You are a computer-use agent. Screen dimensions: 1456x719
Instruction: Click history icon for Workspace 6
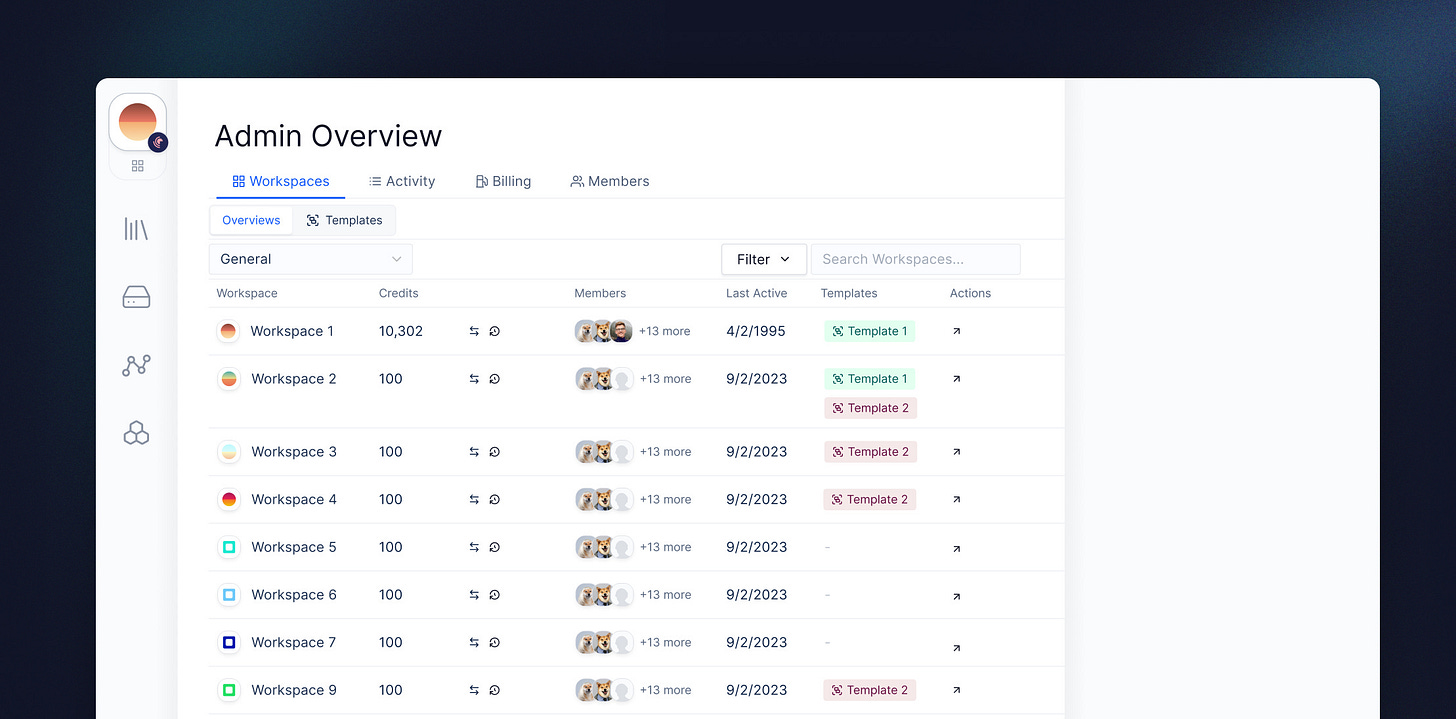[494, 595]
